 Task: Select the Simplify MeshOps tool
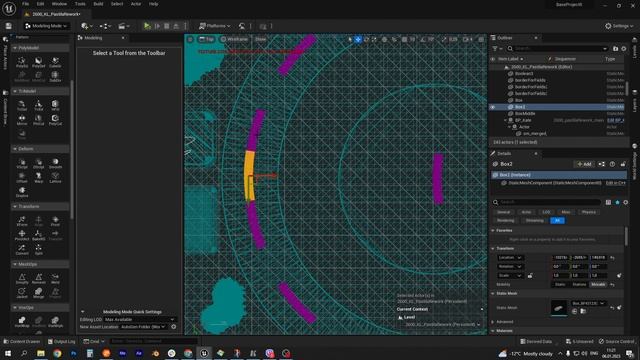point(22,279)
